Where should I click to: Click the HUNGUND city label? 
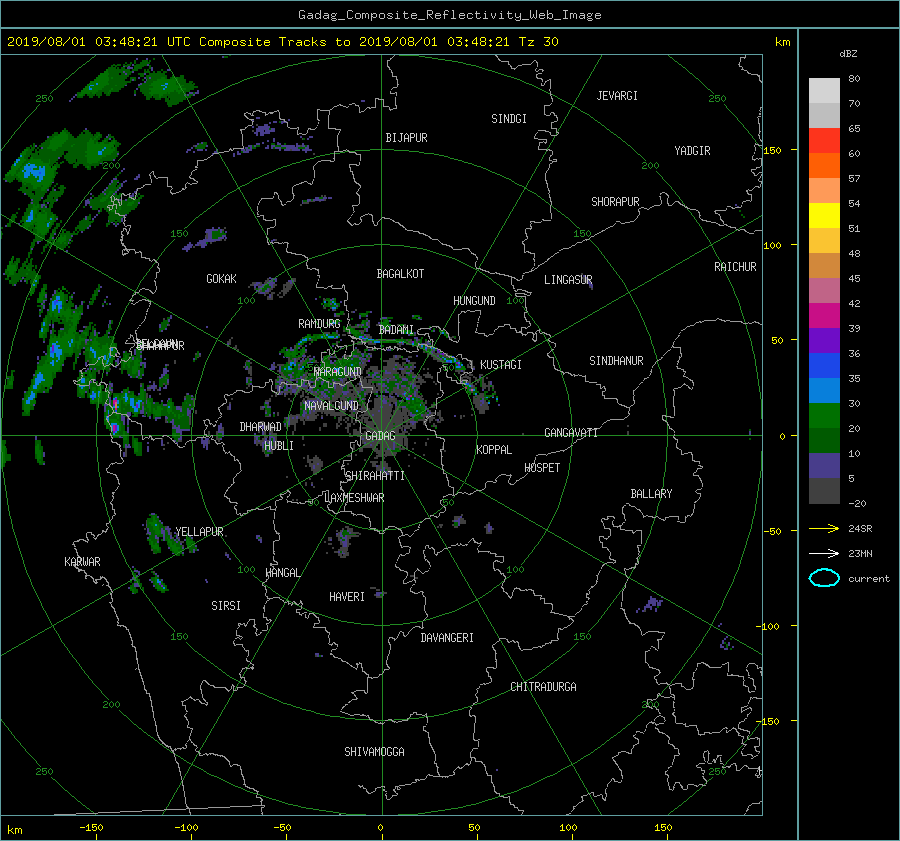[x=474, y=301]
